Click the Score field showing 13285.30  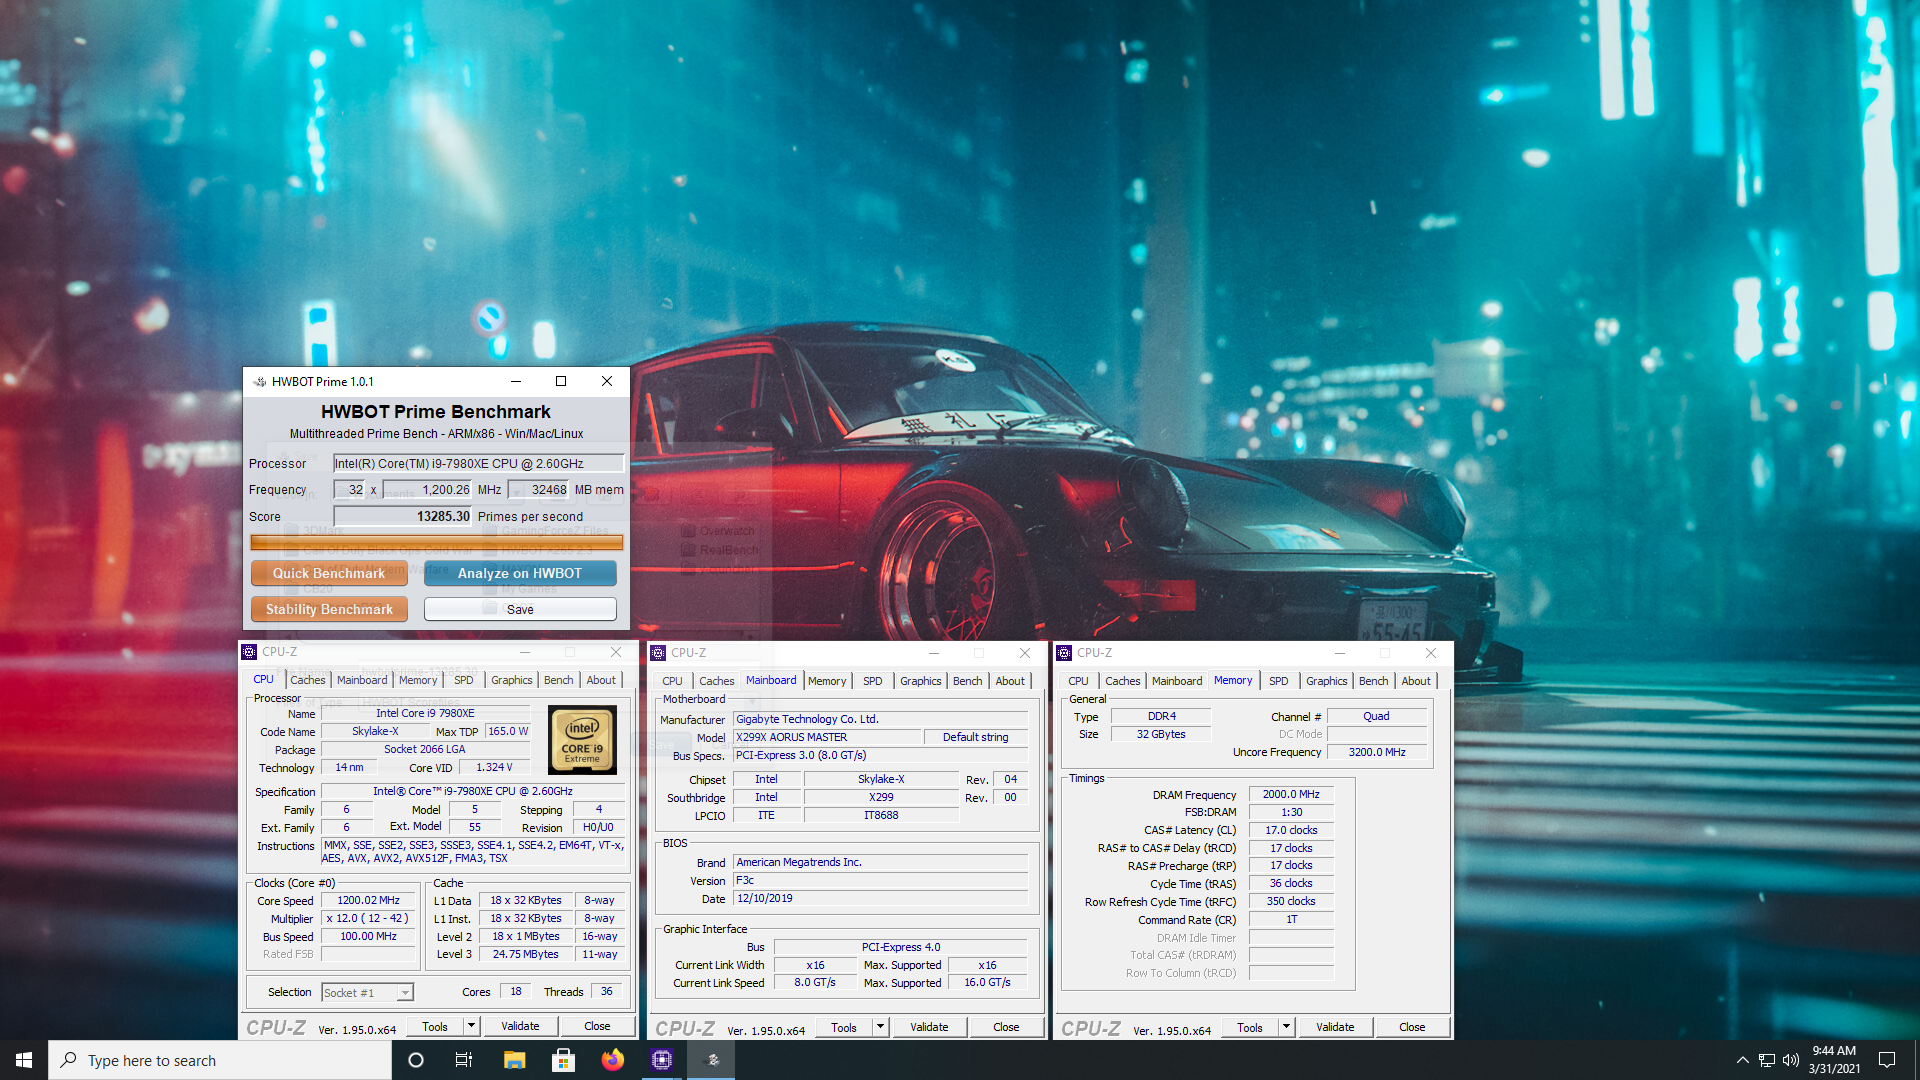click(x=403, y=516)
